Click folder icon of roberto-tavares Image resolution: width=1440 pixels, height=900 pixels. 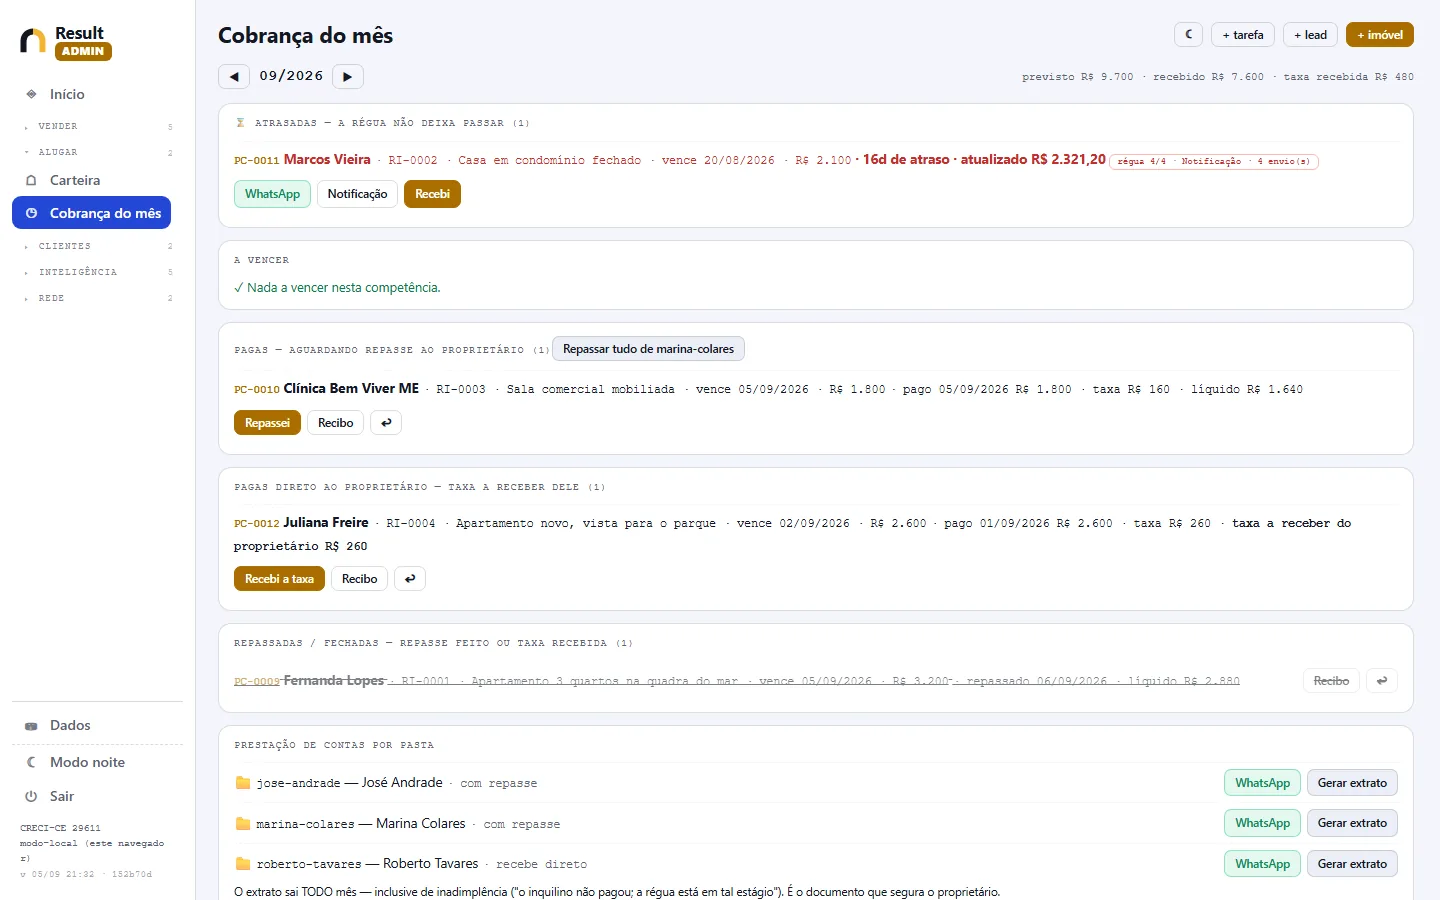coord(242,864)
